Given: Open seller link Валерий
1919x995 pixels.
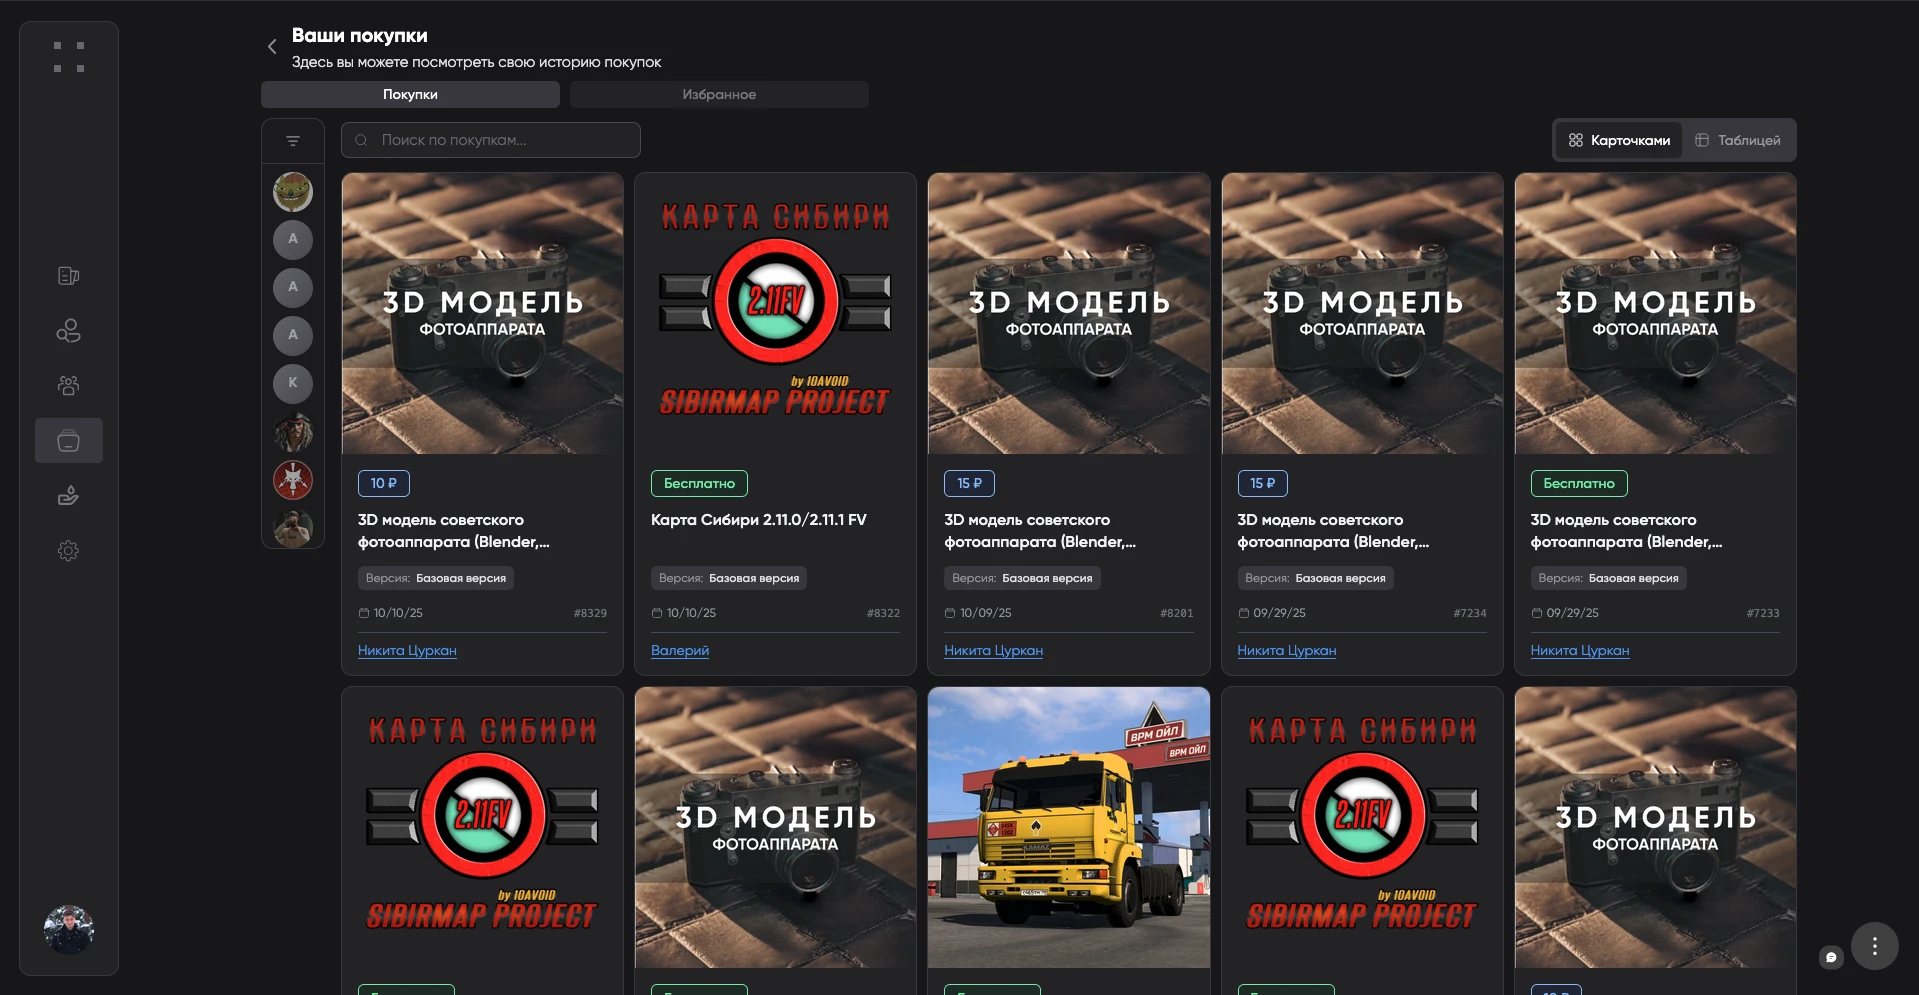Looking at the screenshot, I should 680,651.
